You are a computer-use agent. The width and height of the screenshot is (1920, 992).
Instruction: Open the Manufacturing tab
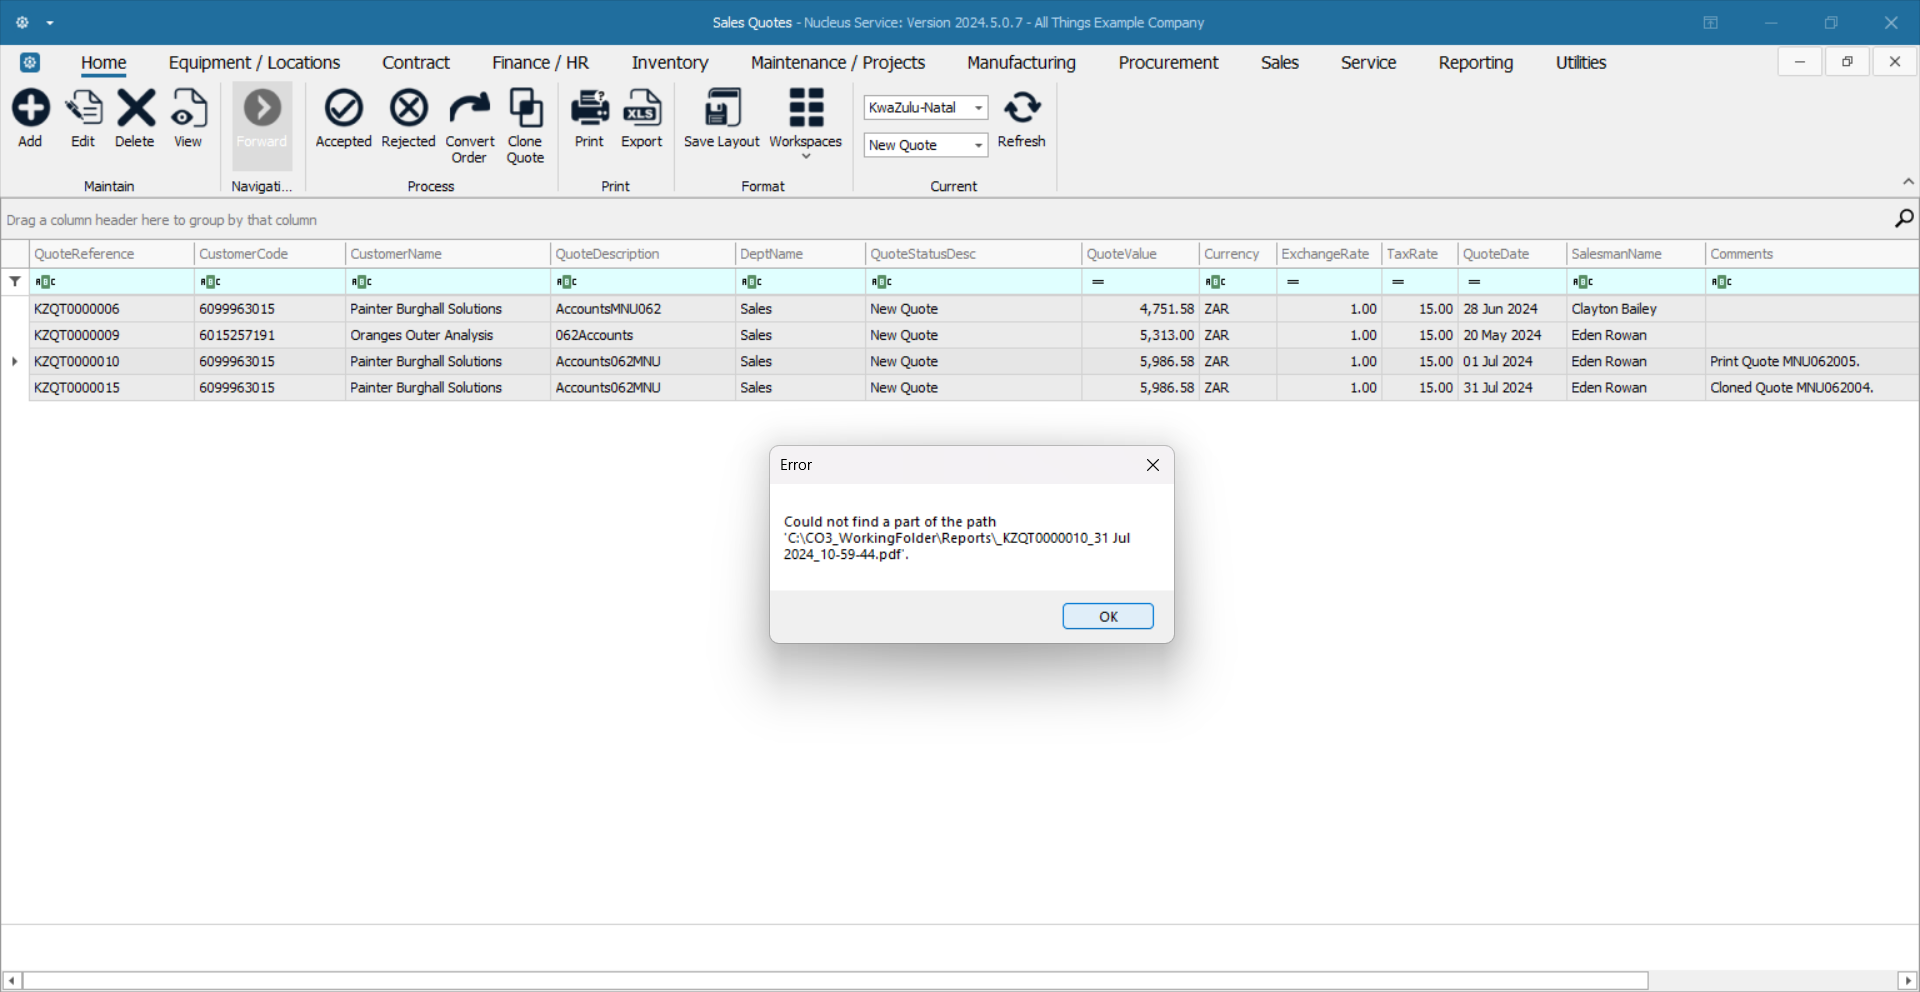pyautogui.click(x=1021, y=63)
